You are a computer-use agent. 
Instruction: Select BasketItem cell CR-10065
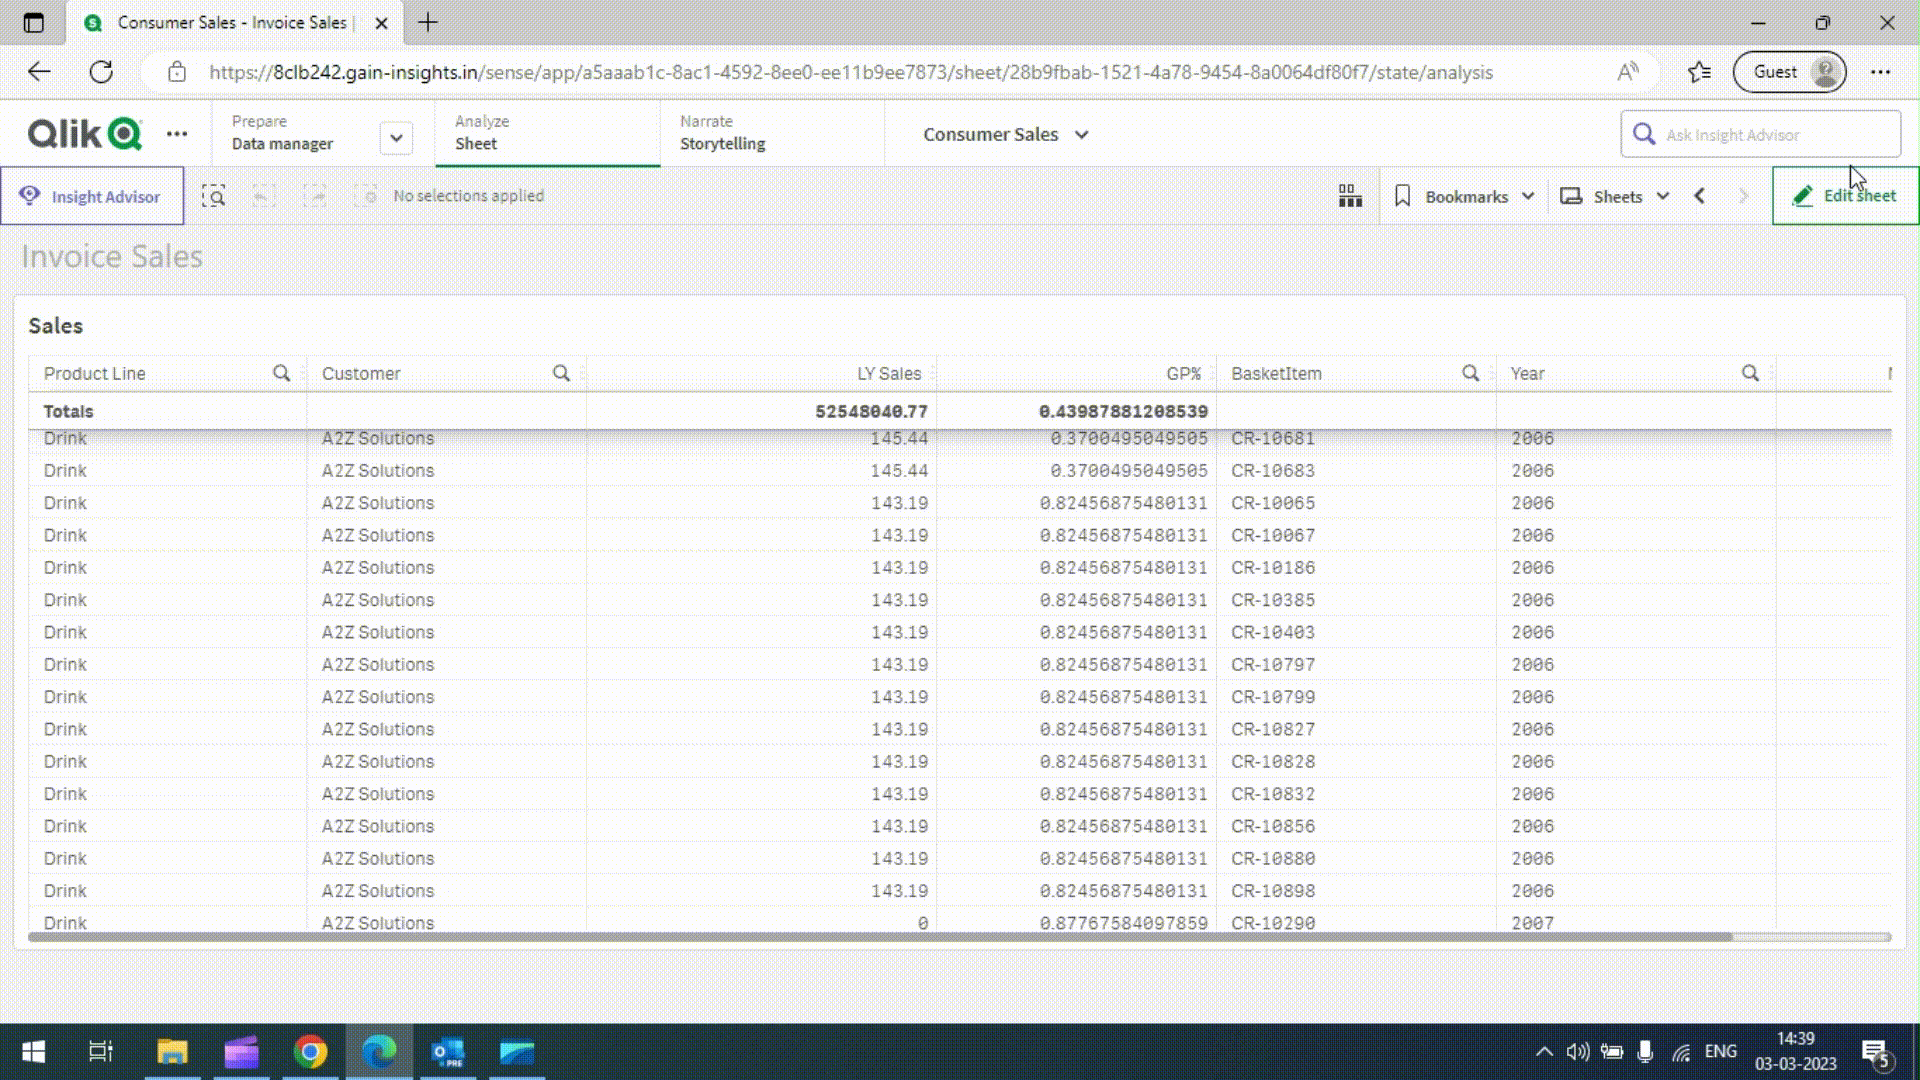coord(1272,503)
